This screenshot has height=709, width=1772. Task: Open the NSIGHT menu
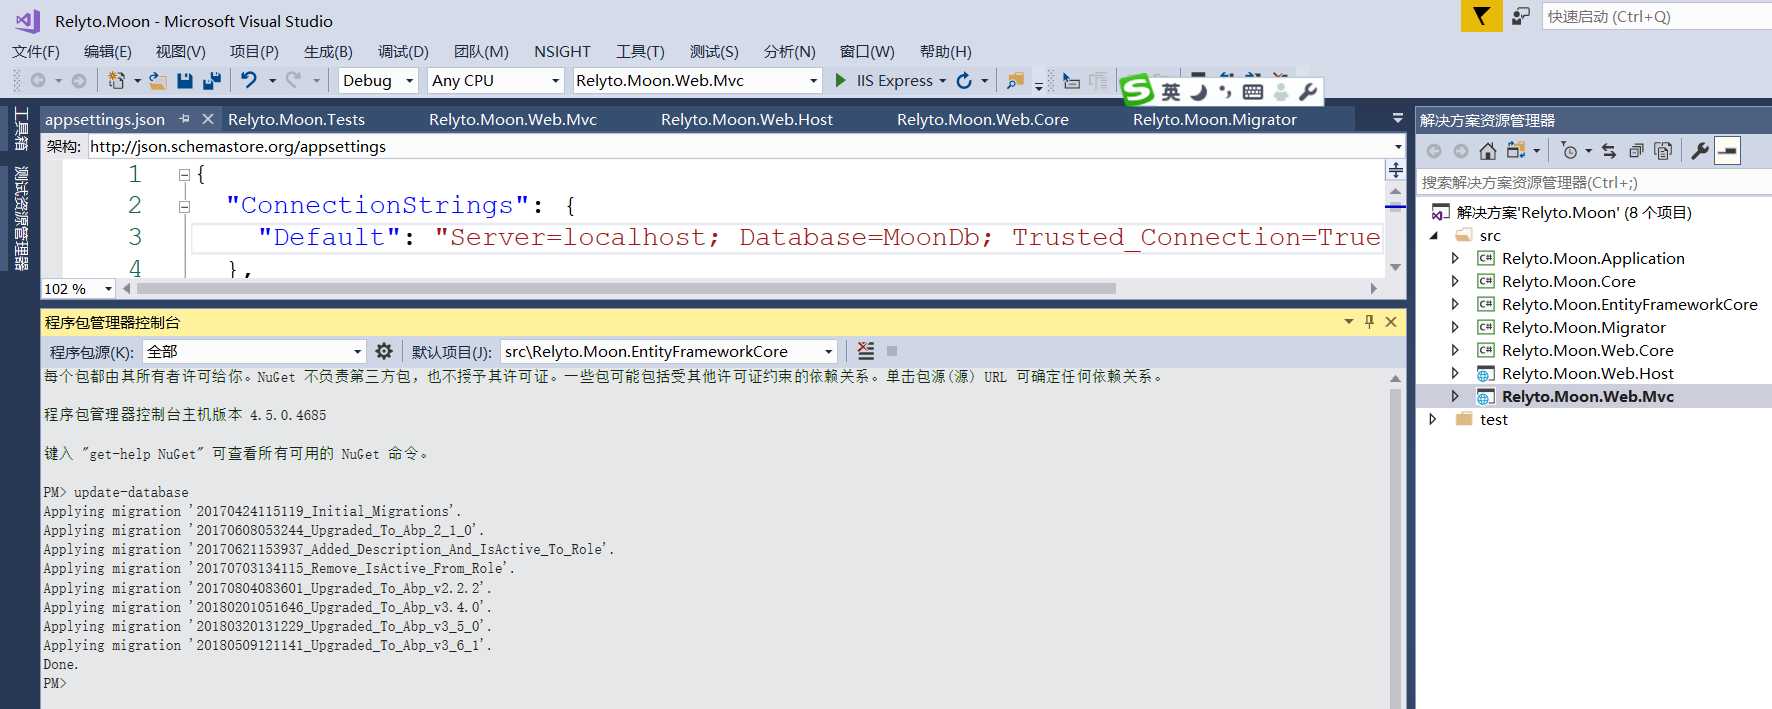(x=562, y=52)
